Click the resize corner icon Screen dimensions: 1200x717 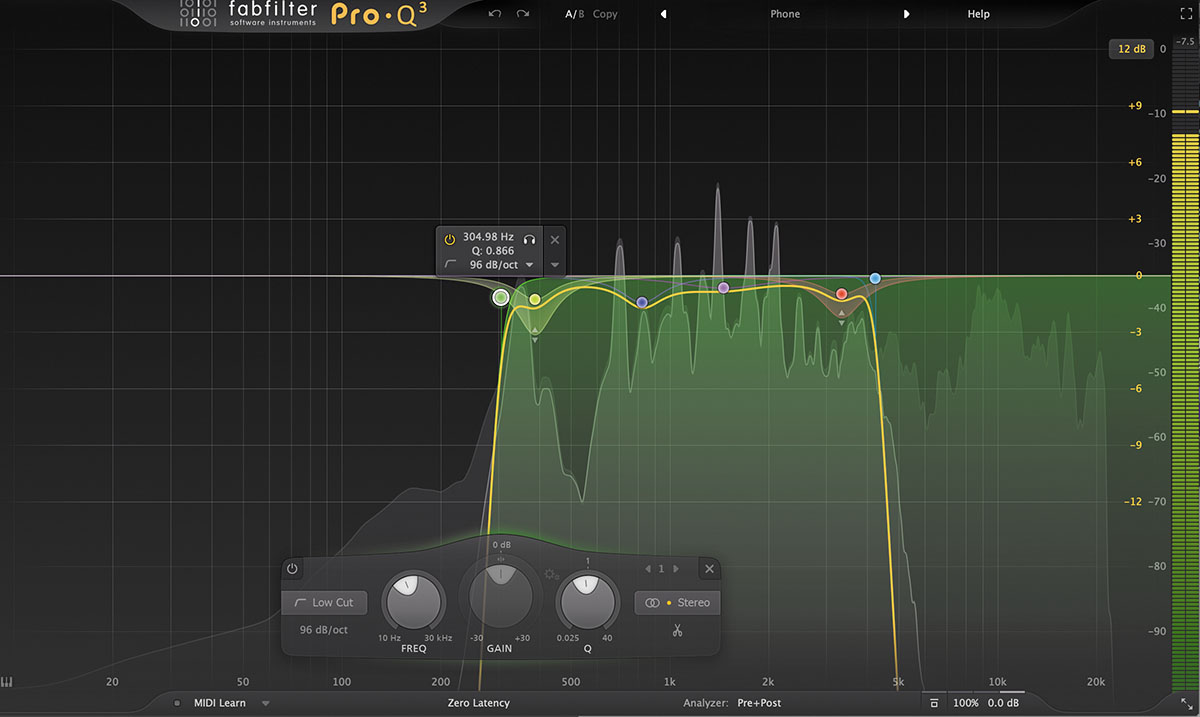click(x=1186, y=704)
